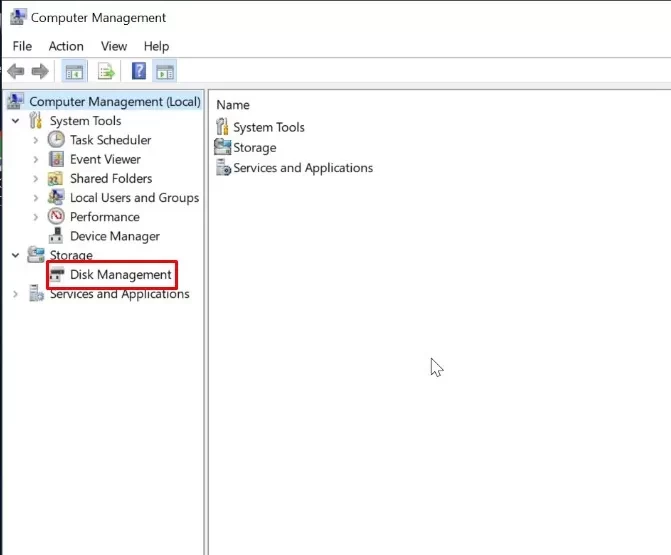Collapse the Storage tree node
The image size is (671, 555).
click(15, 255)
